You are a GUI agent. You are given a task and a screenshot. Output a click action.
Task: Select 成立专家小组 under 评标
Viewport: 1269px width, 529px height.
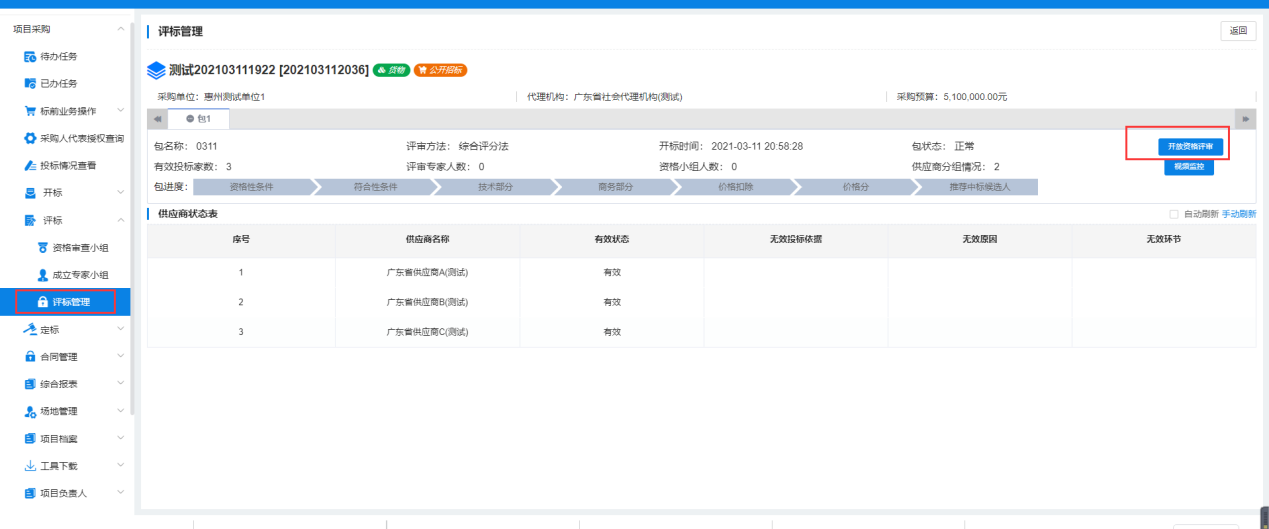pos(80,274)
